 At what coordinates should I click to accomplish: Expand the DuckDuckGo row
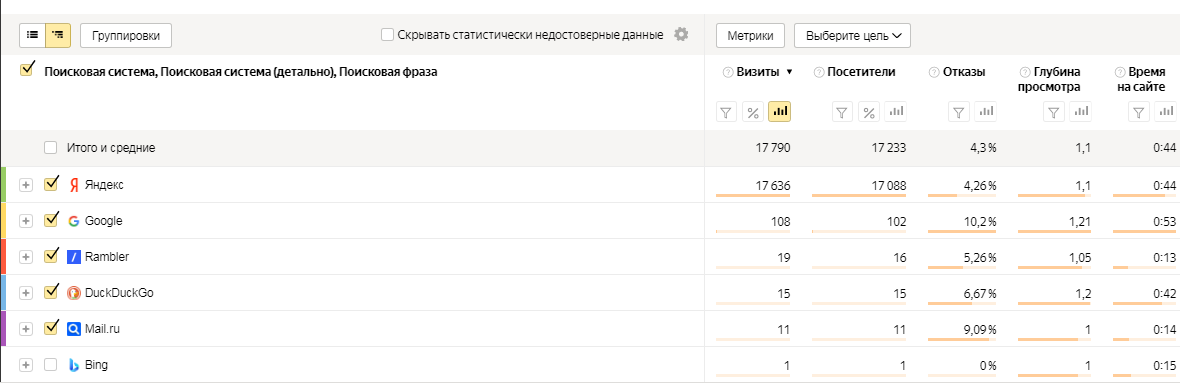point(26,293)
